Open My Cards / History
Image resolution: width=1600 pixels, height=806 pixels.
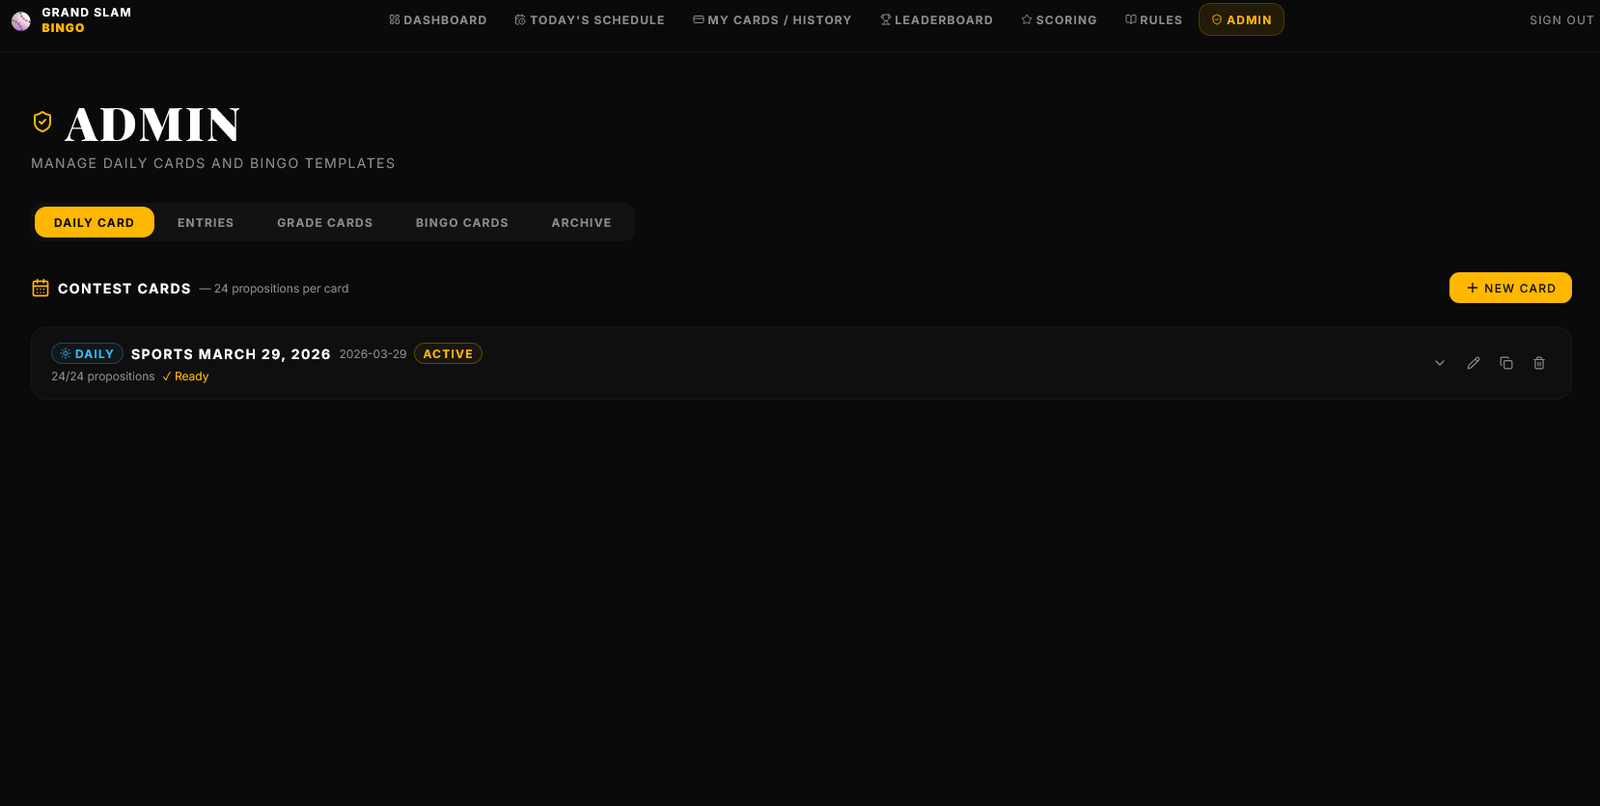pyautogui.click(x=772, y=20)
